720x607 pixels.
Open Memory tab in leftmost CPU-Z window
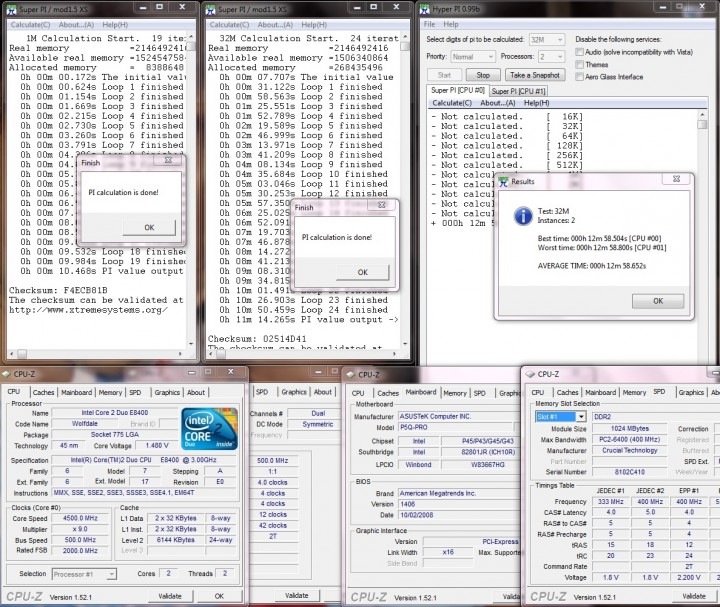[x=110, y=393]
